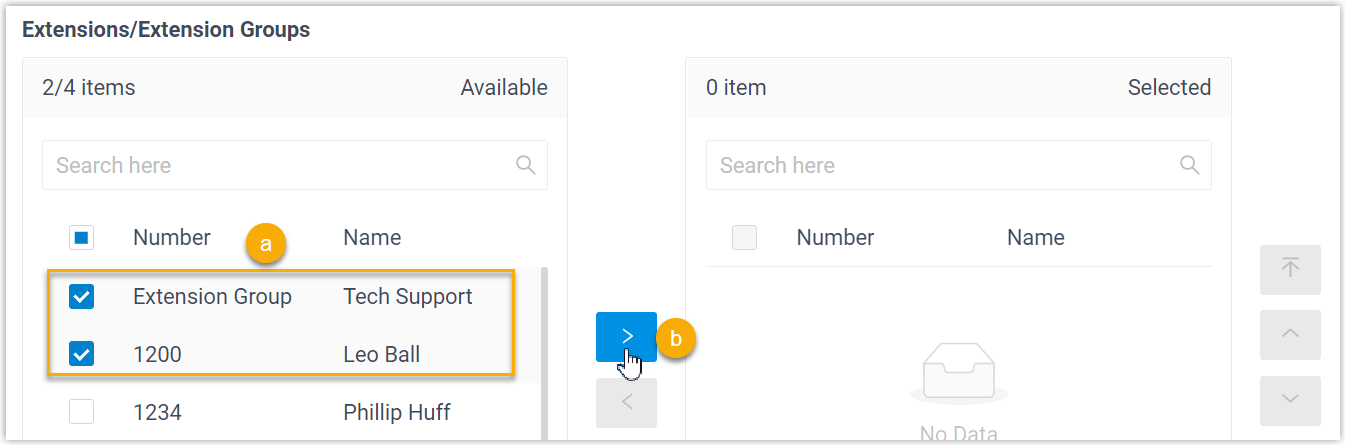Click the move-up chevron button
Image resolution: width=1346 pixels, height=446 pixels.
pos(1290,335)
